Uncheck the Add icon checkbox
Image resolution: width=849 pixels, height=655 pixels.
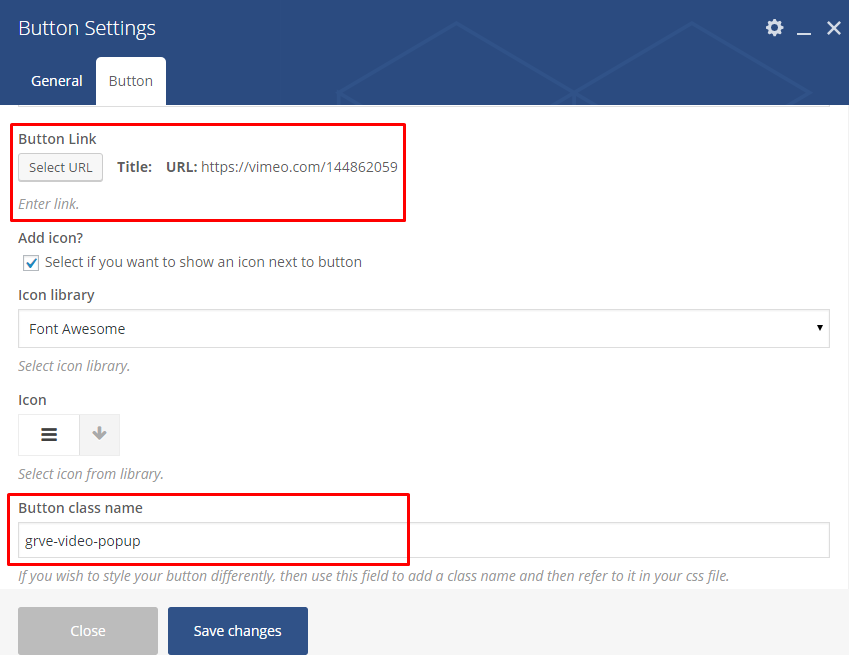(31, 263)
